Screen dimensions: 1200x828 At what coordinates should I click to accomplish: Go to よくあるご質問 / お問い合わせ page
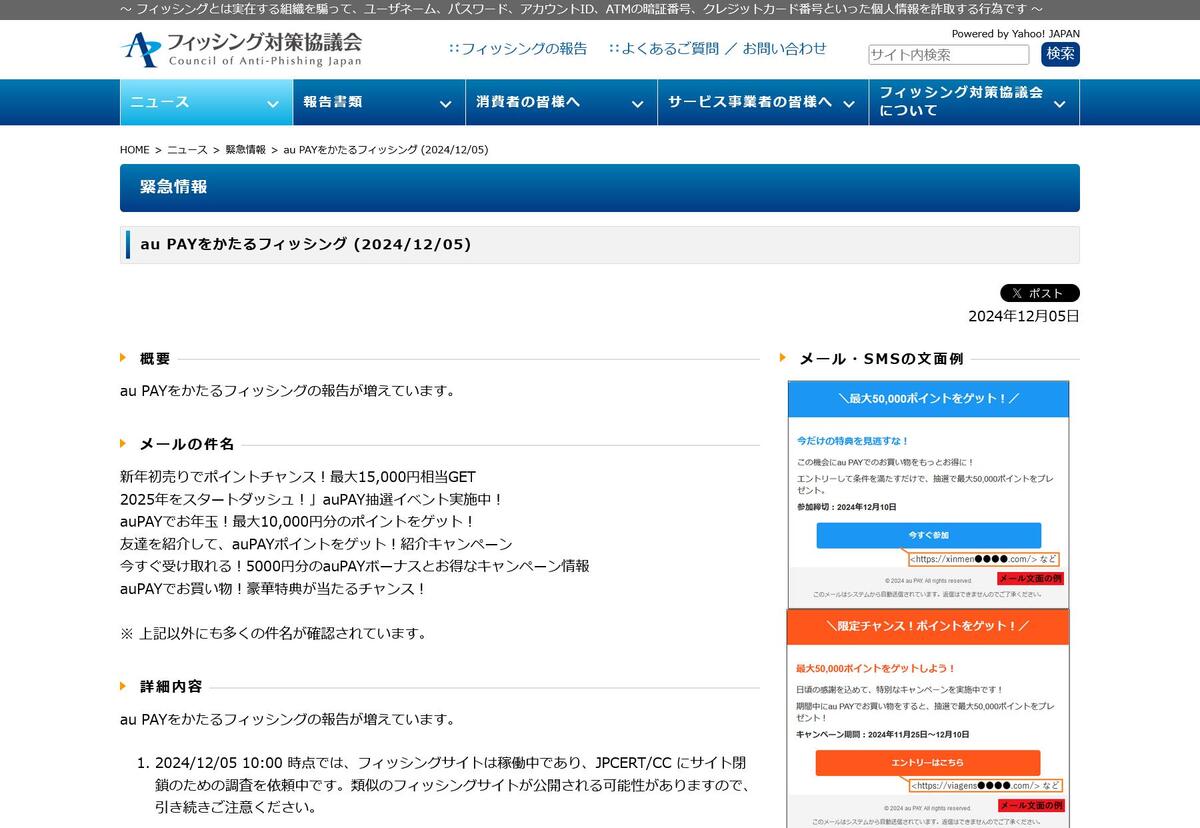click(717, 48)
